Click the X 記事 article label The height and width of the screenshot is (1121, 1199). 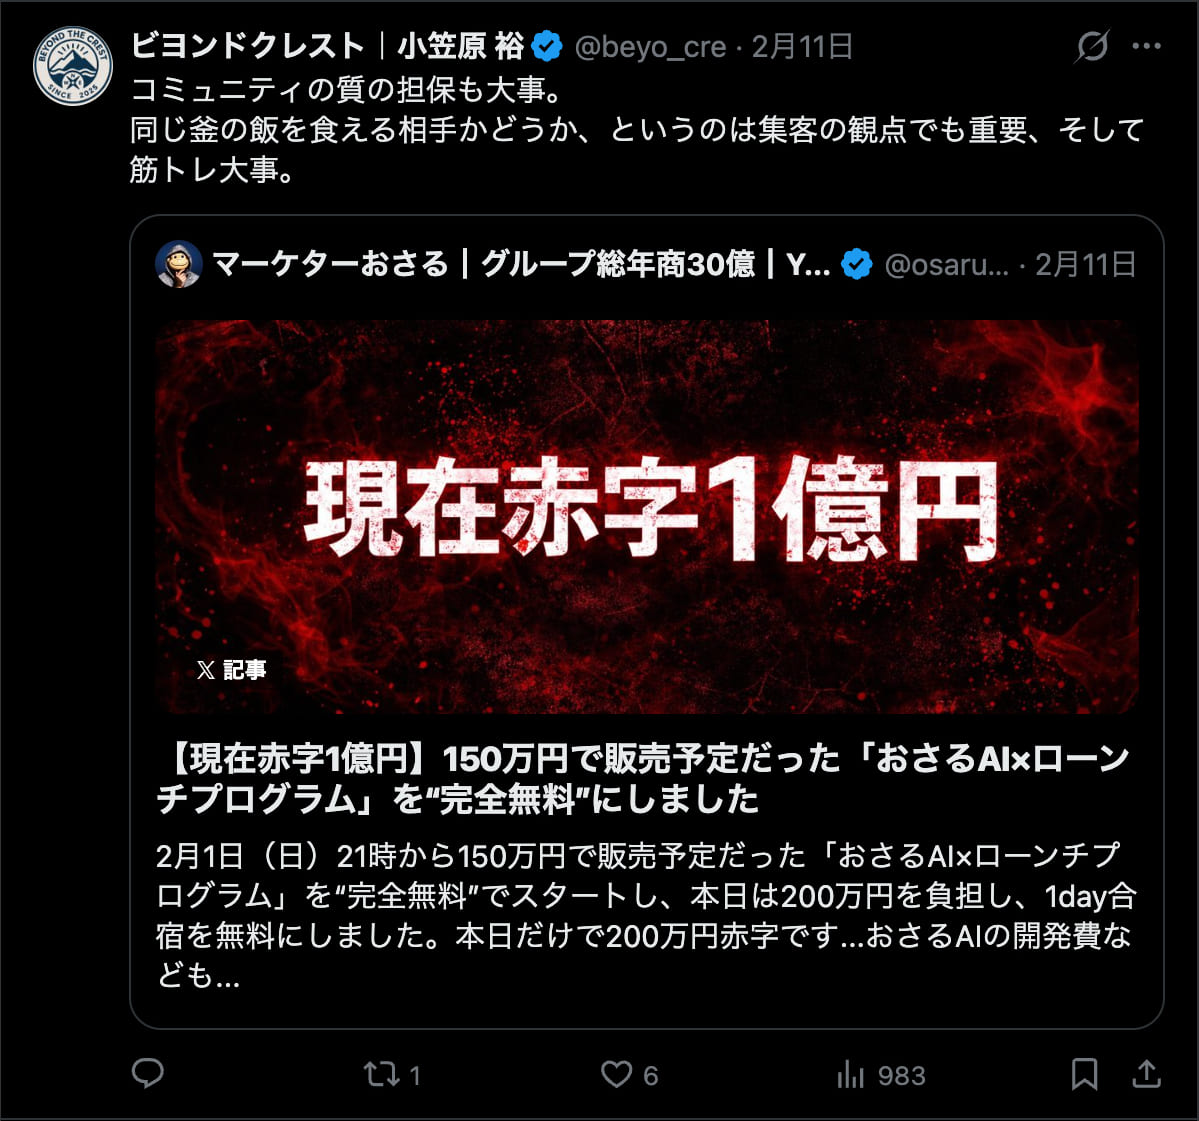click(231, 670)
